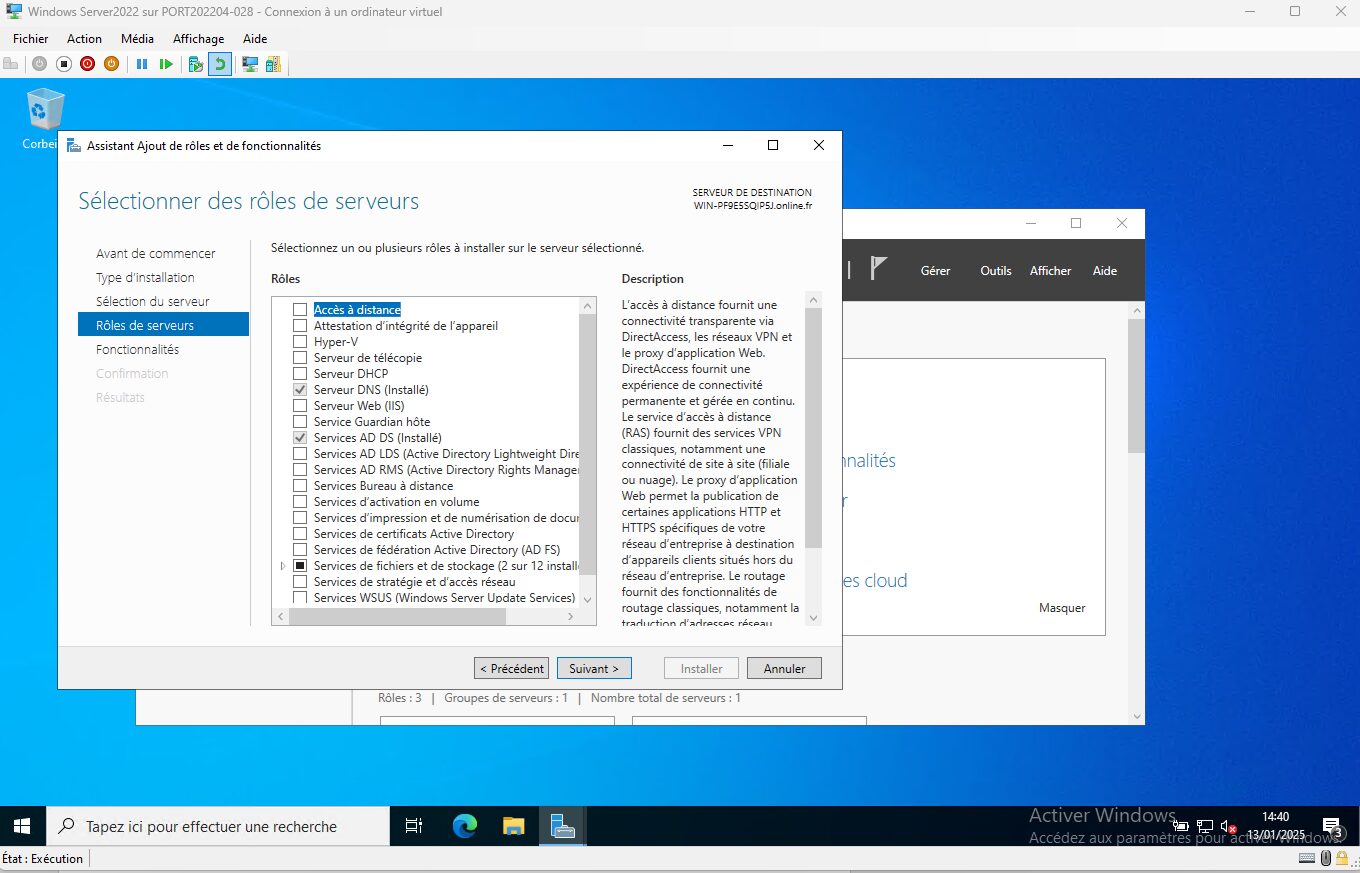The height and width of the screenshot is (873, 1360).
Task: Click the power plug icon in the tray
Action: coord(1181,826)
